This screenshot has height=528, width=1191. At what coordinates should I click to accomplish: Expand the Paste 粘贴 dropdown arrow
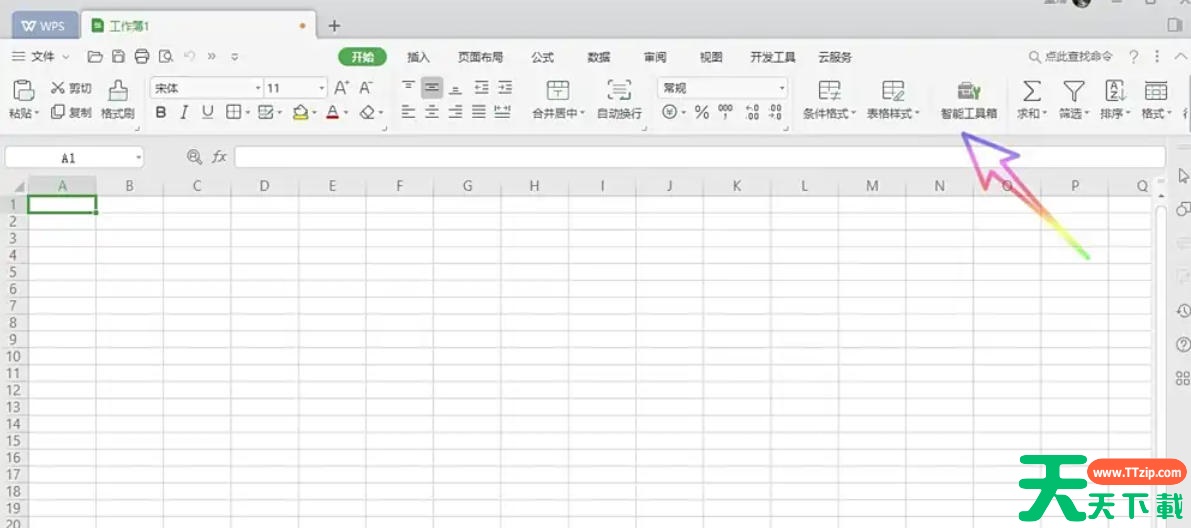click(x=37, y=113)
